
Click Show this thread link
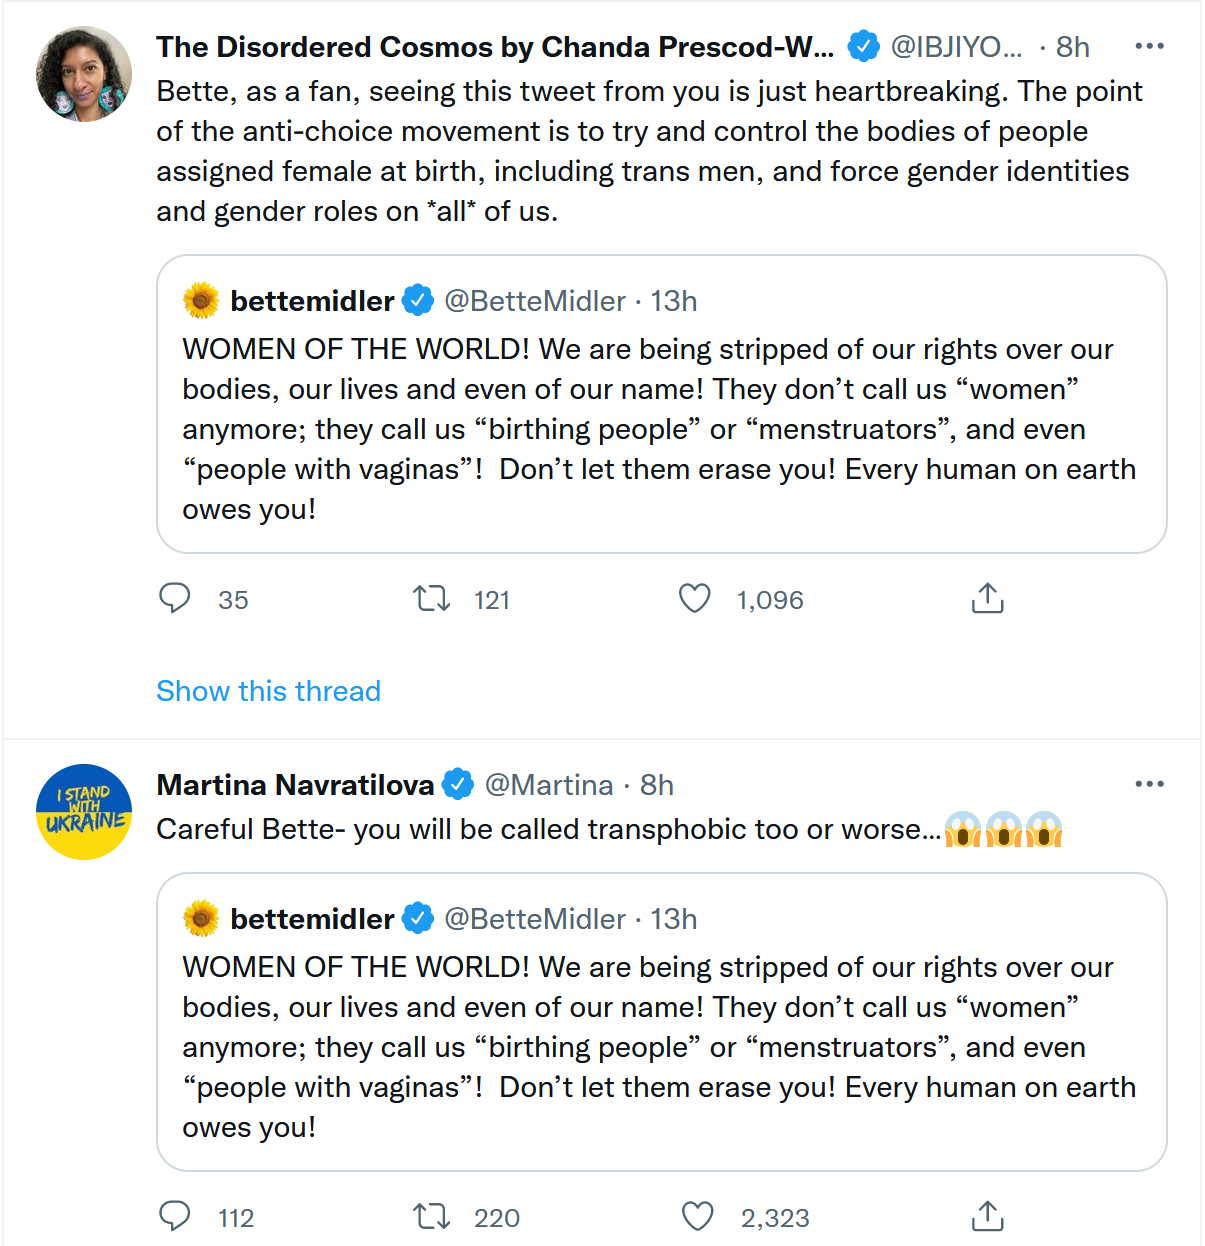(268, 691)
